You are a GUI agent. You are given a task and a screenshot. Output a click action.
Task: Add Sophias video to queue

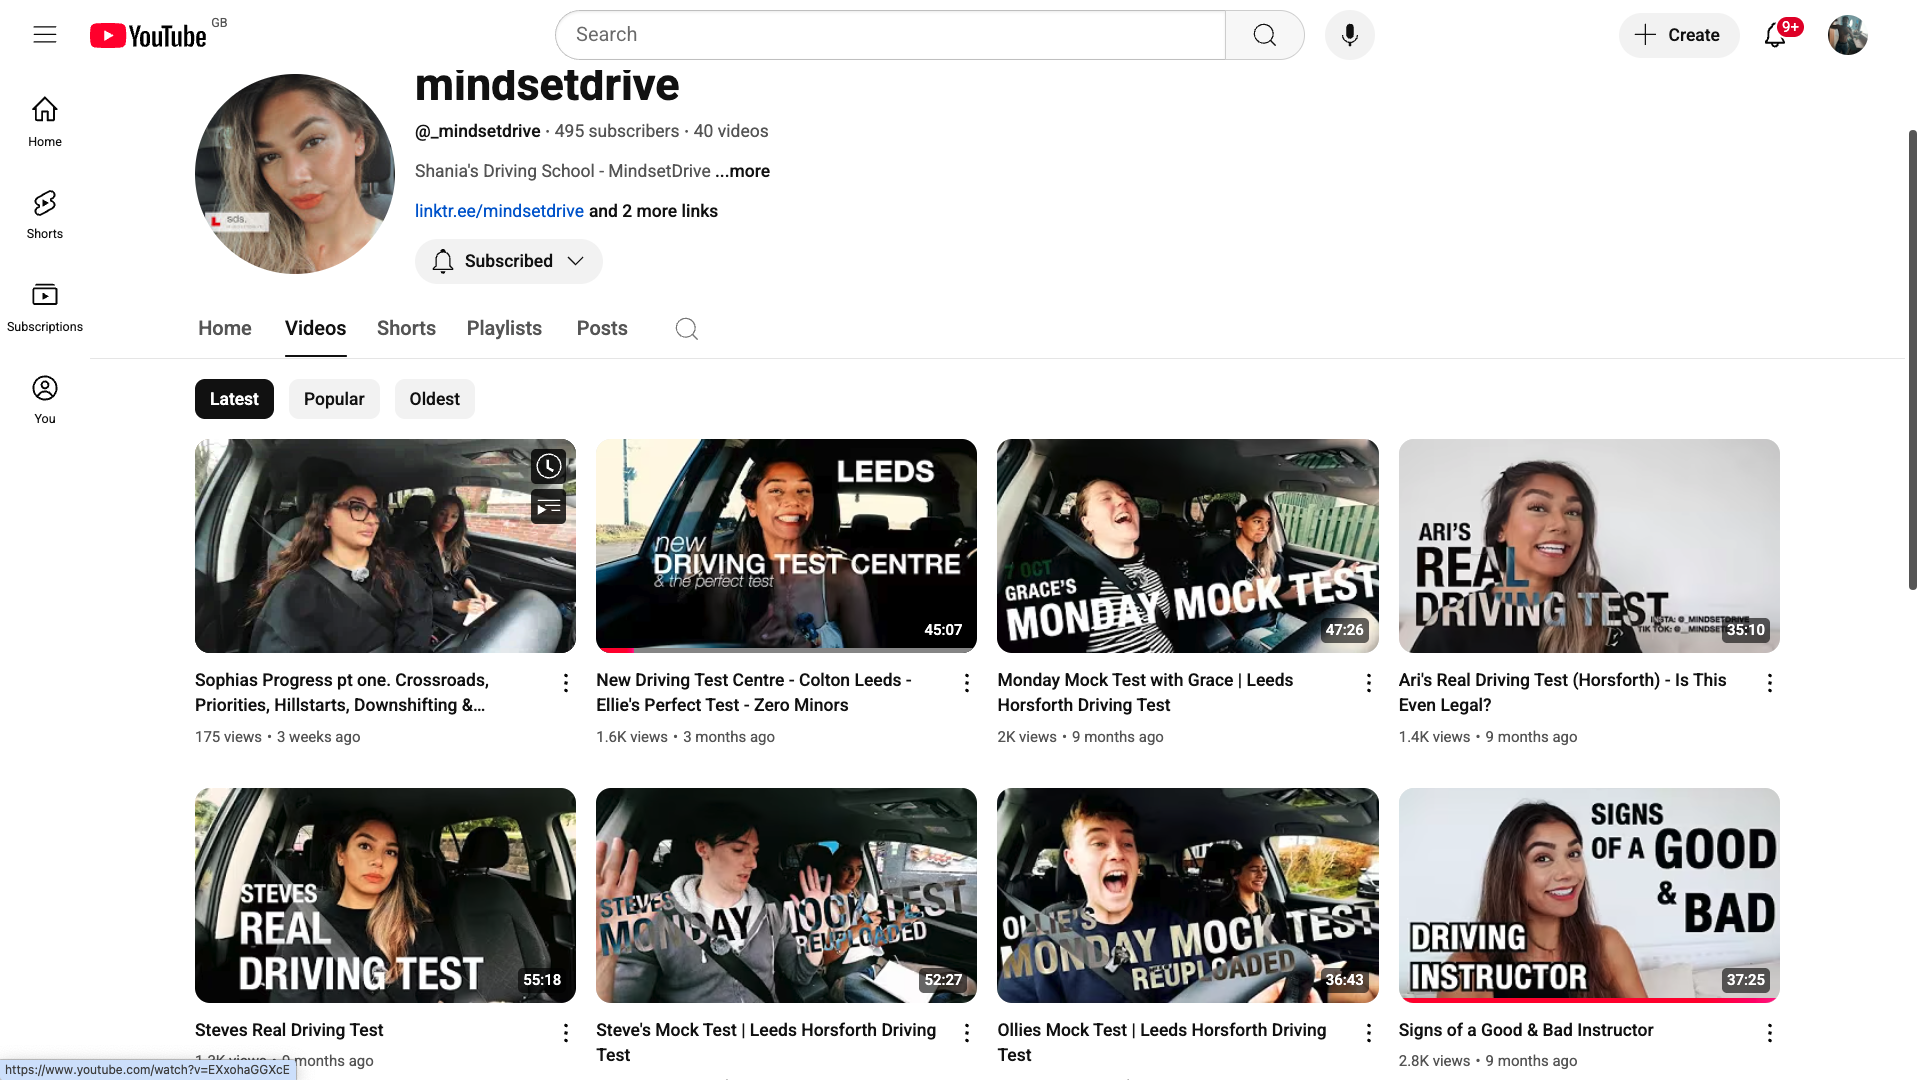[x=548, y=507]
